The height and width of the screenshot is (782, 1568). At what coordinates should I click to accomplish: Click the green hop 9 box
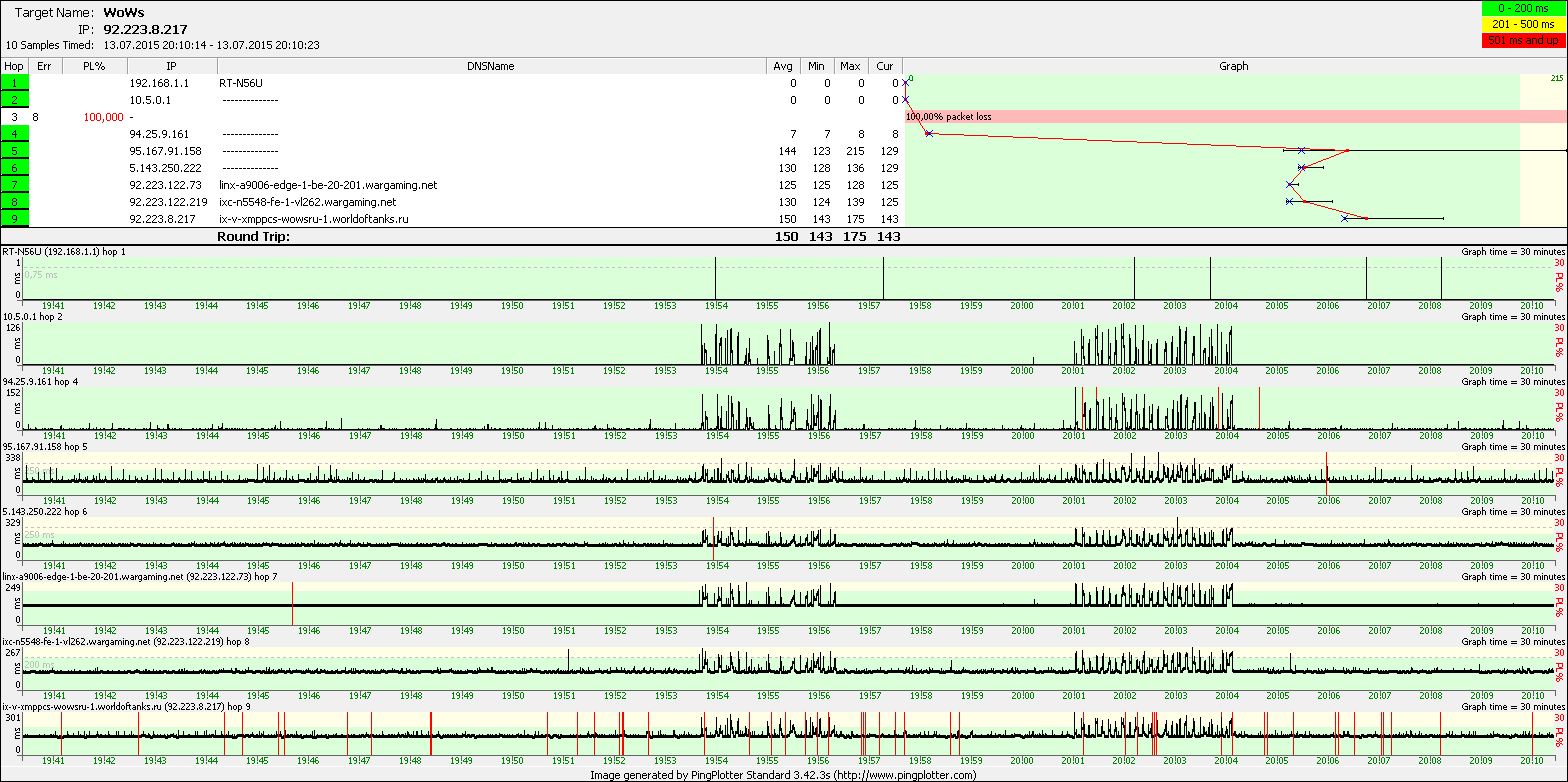coord(15,219)
